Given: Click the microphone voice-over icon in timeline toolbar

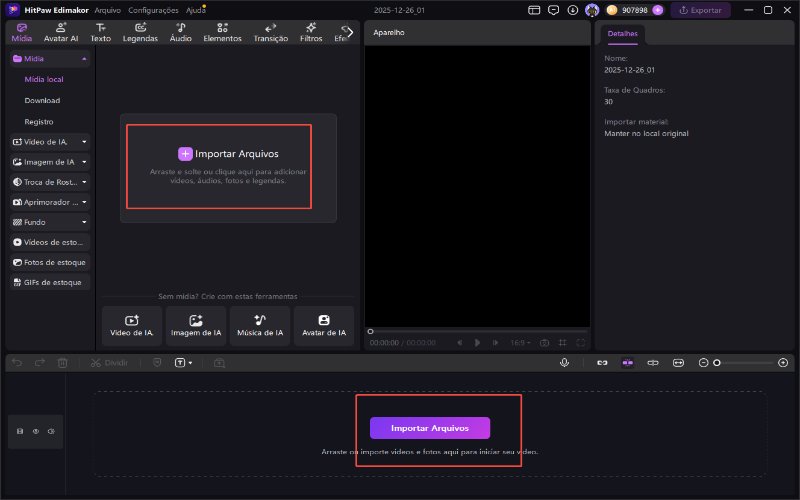Looking at the screenshot, I should [564, 362].
